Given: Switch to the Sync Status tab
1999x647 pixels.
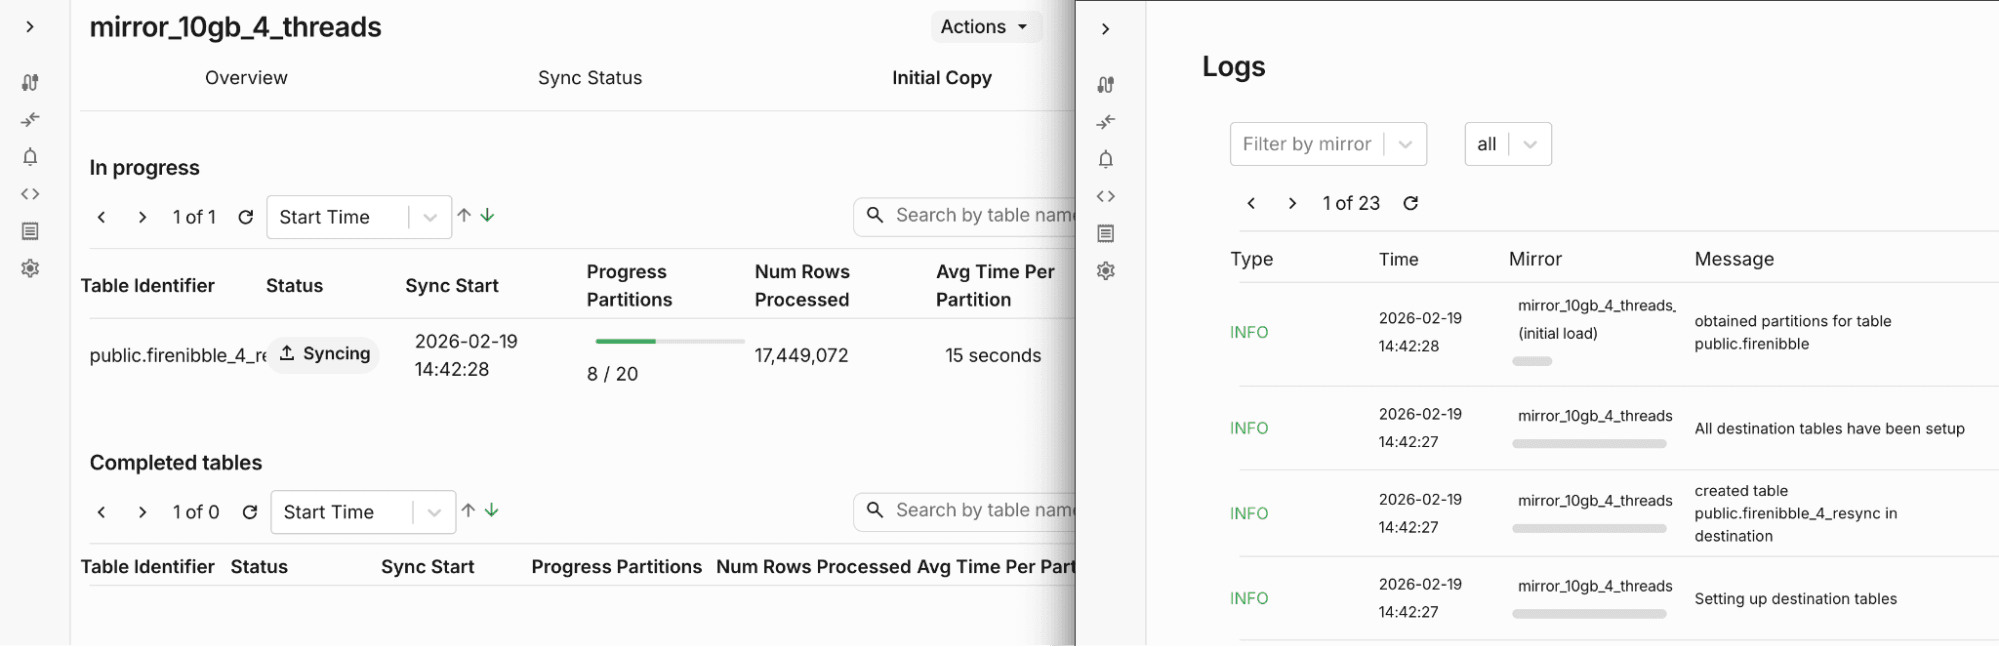Looking at the screenshot, I should pyautogui.click(x=589, y=78).
